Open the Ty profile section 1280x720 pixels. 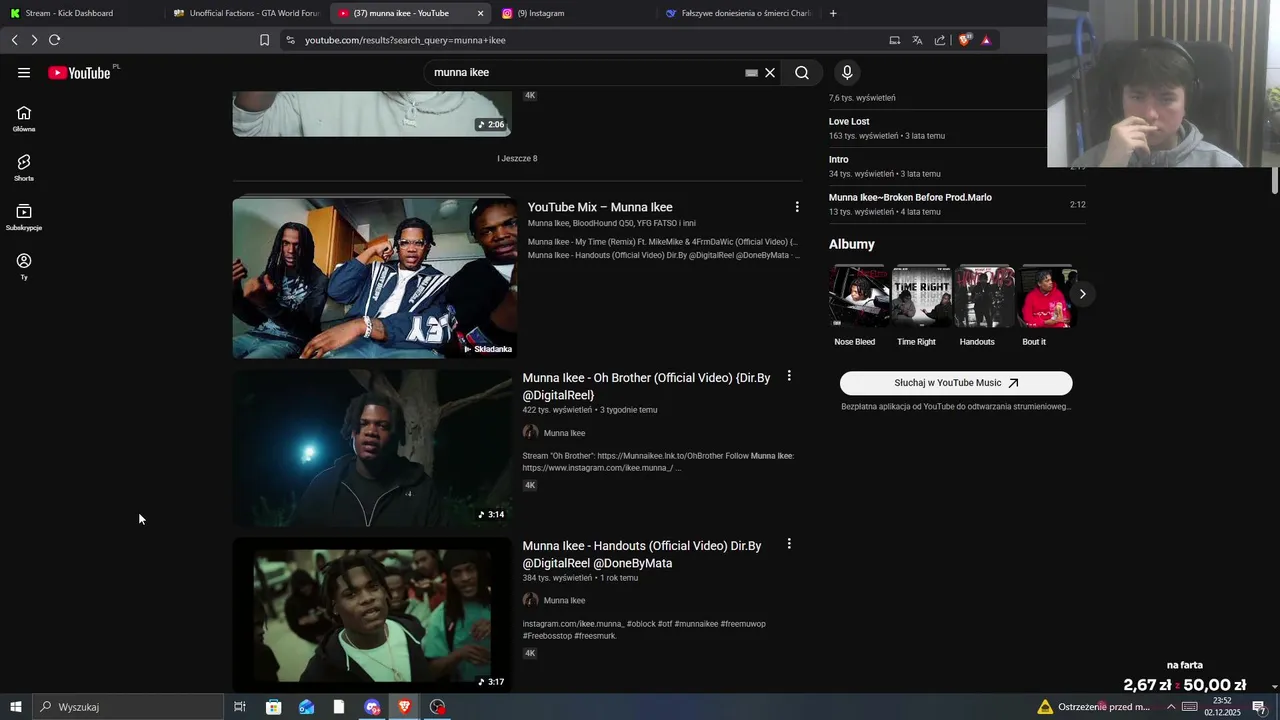point(24,266)
